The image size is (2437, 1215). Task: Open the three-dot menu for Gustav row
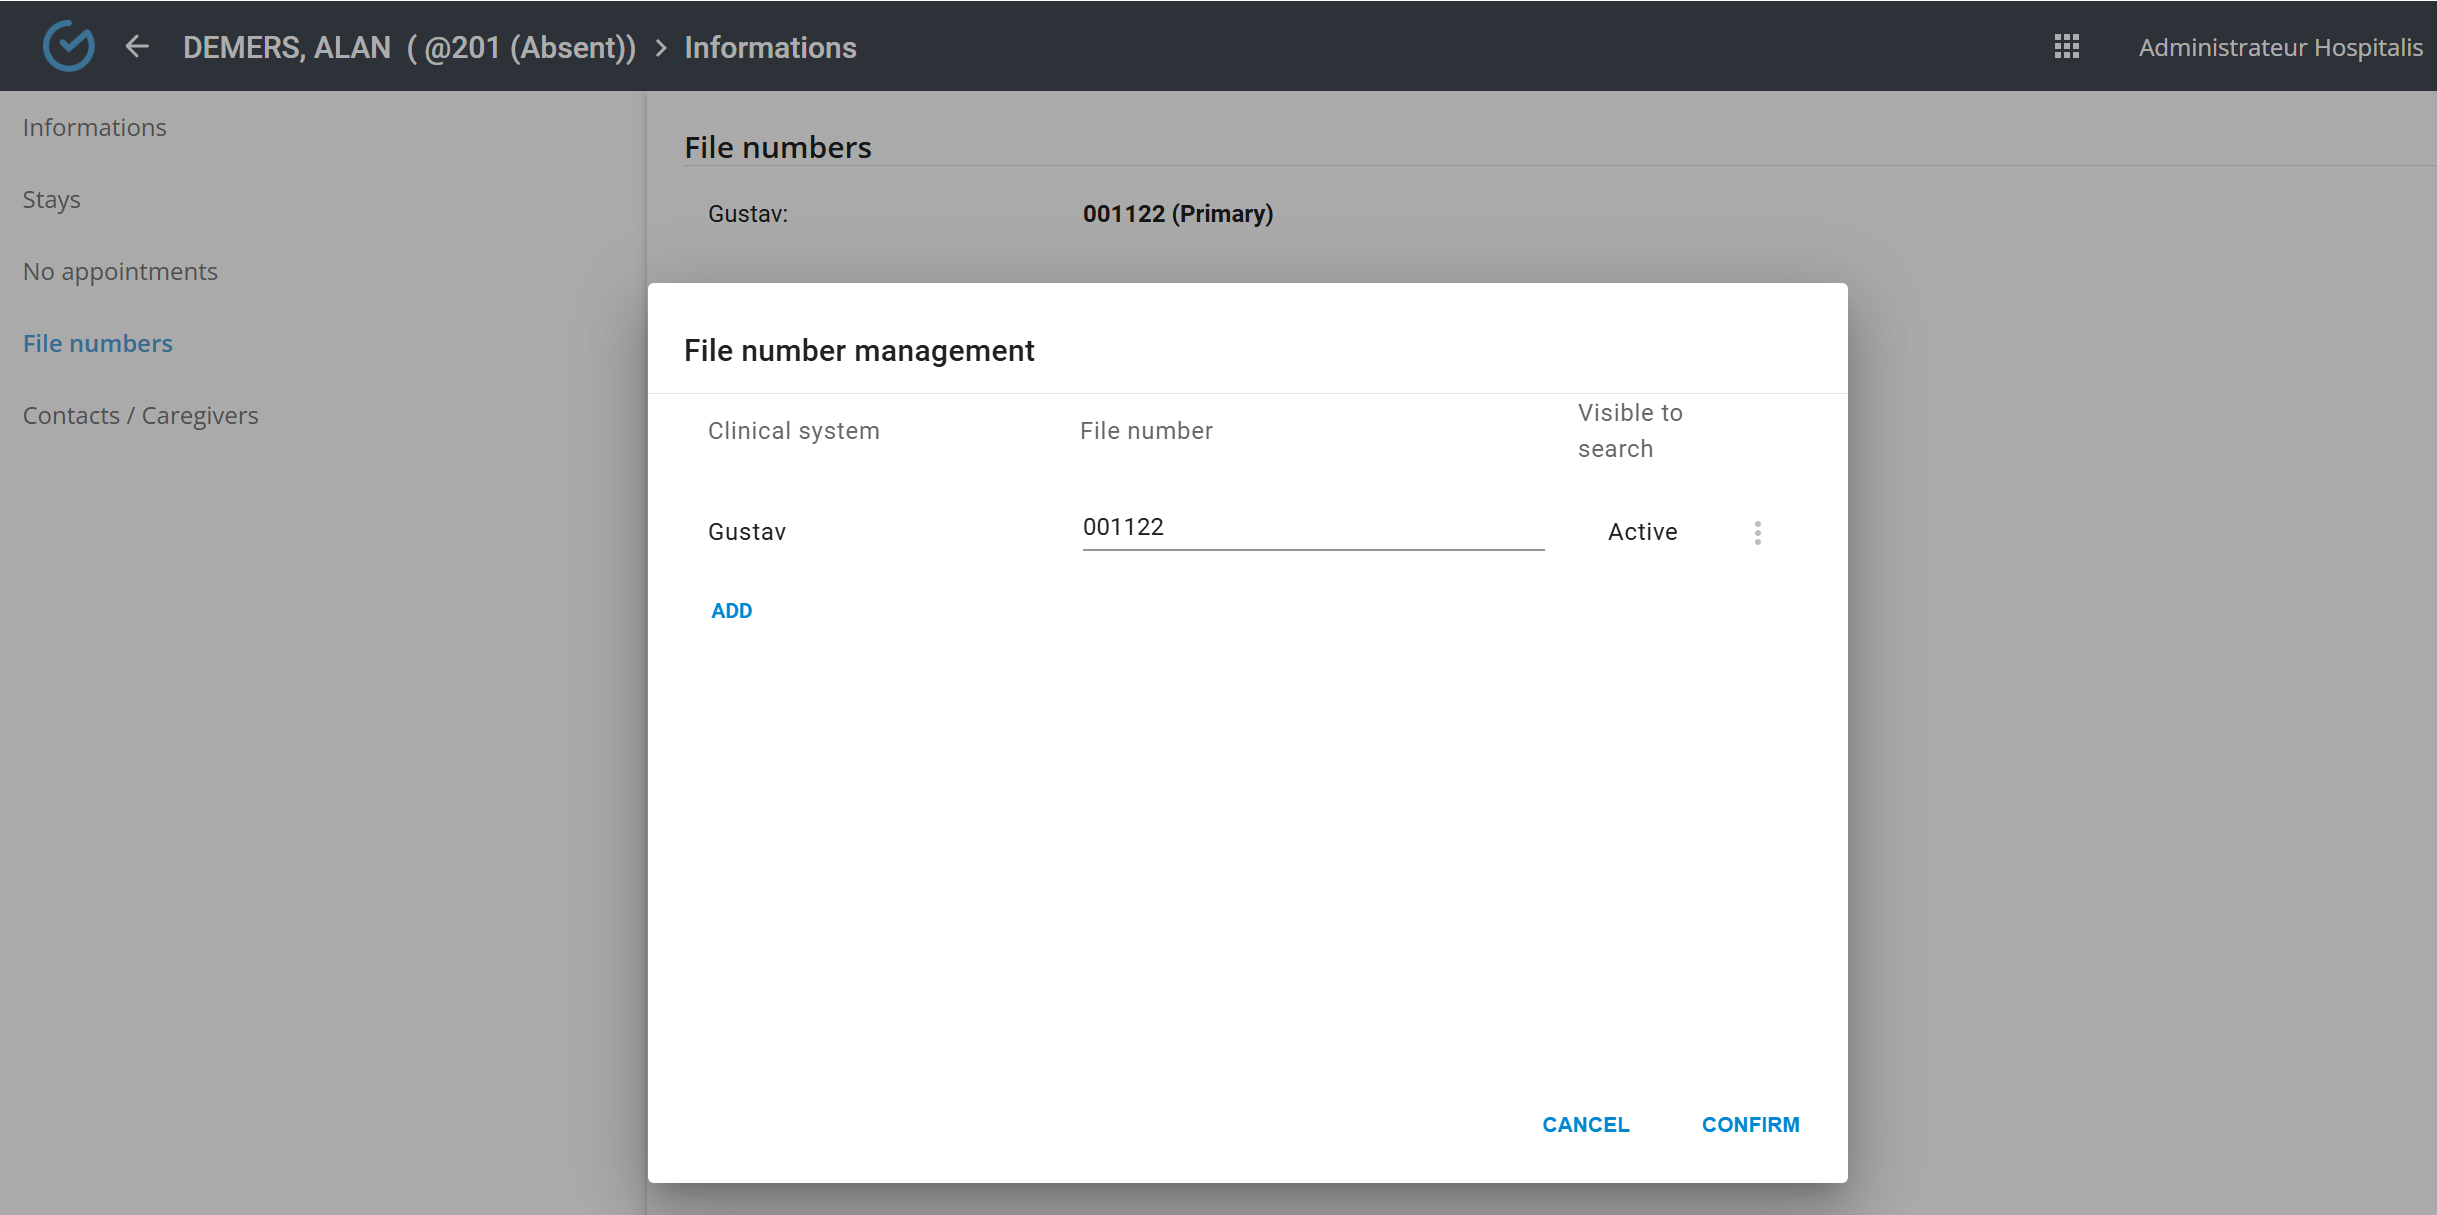1757,532
